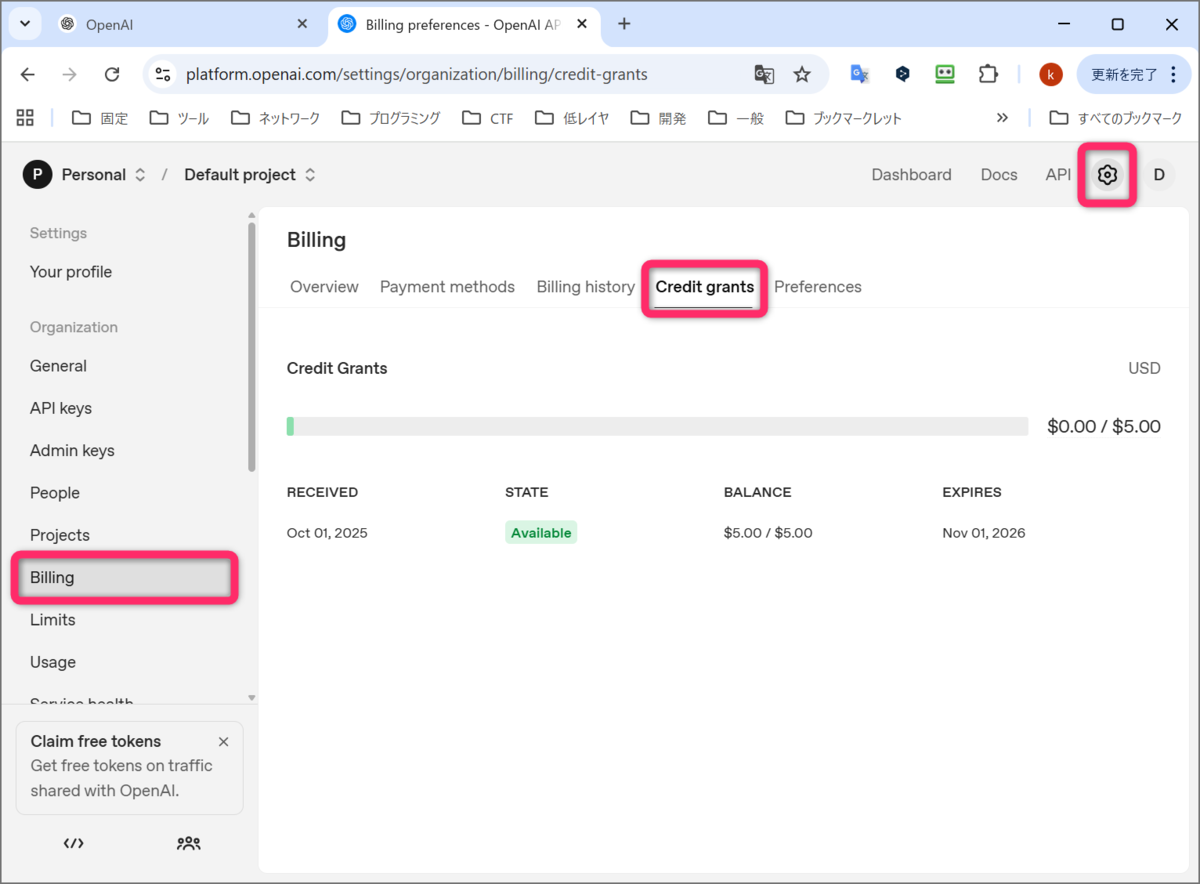1200x884 pixels.
Task: Open the code brackets icon at sidebar bottom
Action: 73,843
